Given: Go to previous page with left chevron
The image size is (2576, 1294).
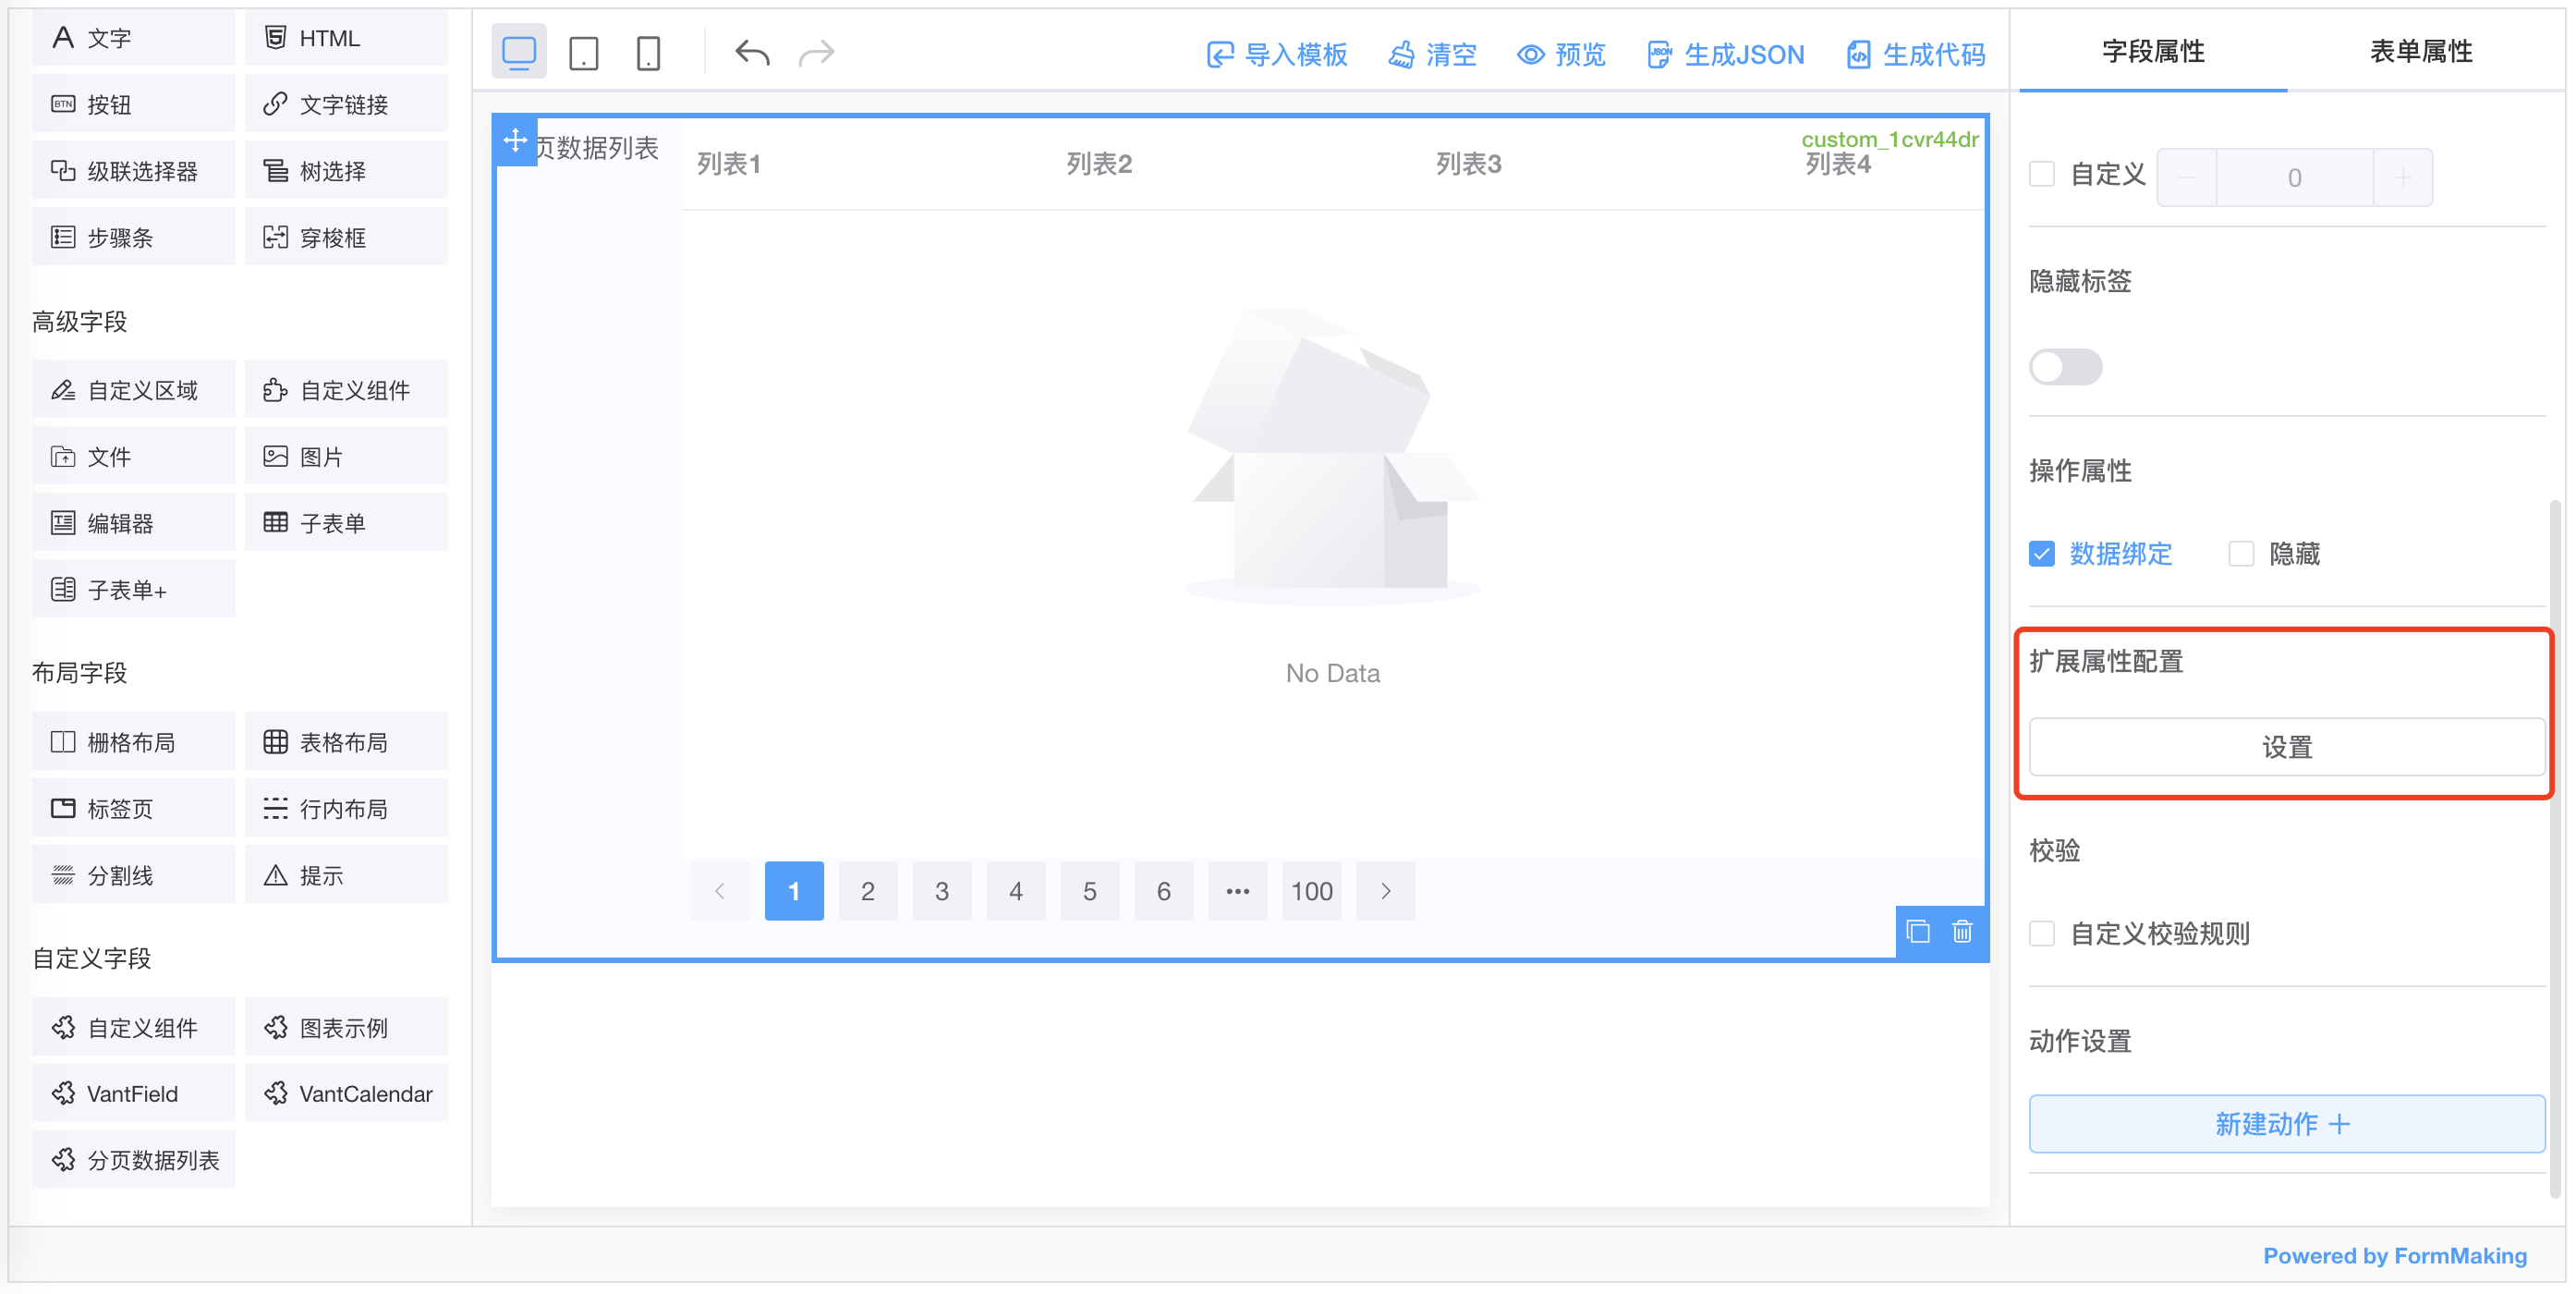Looking at the screenshot, I should (x=720, y=890).
